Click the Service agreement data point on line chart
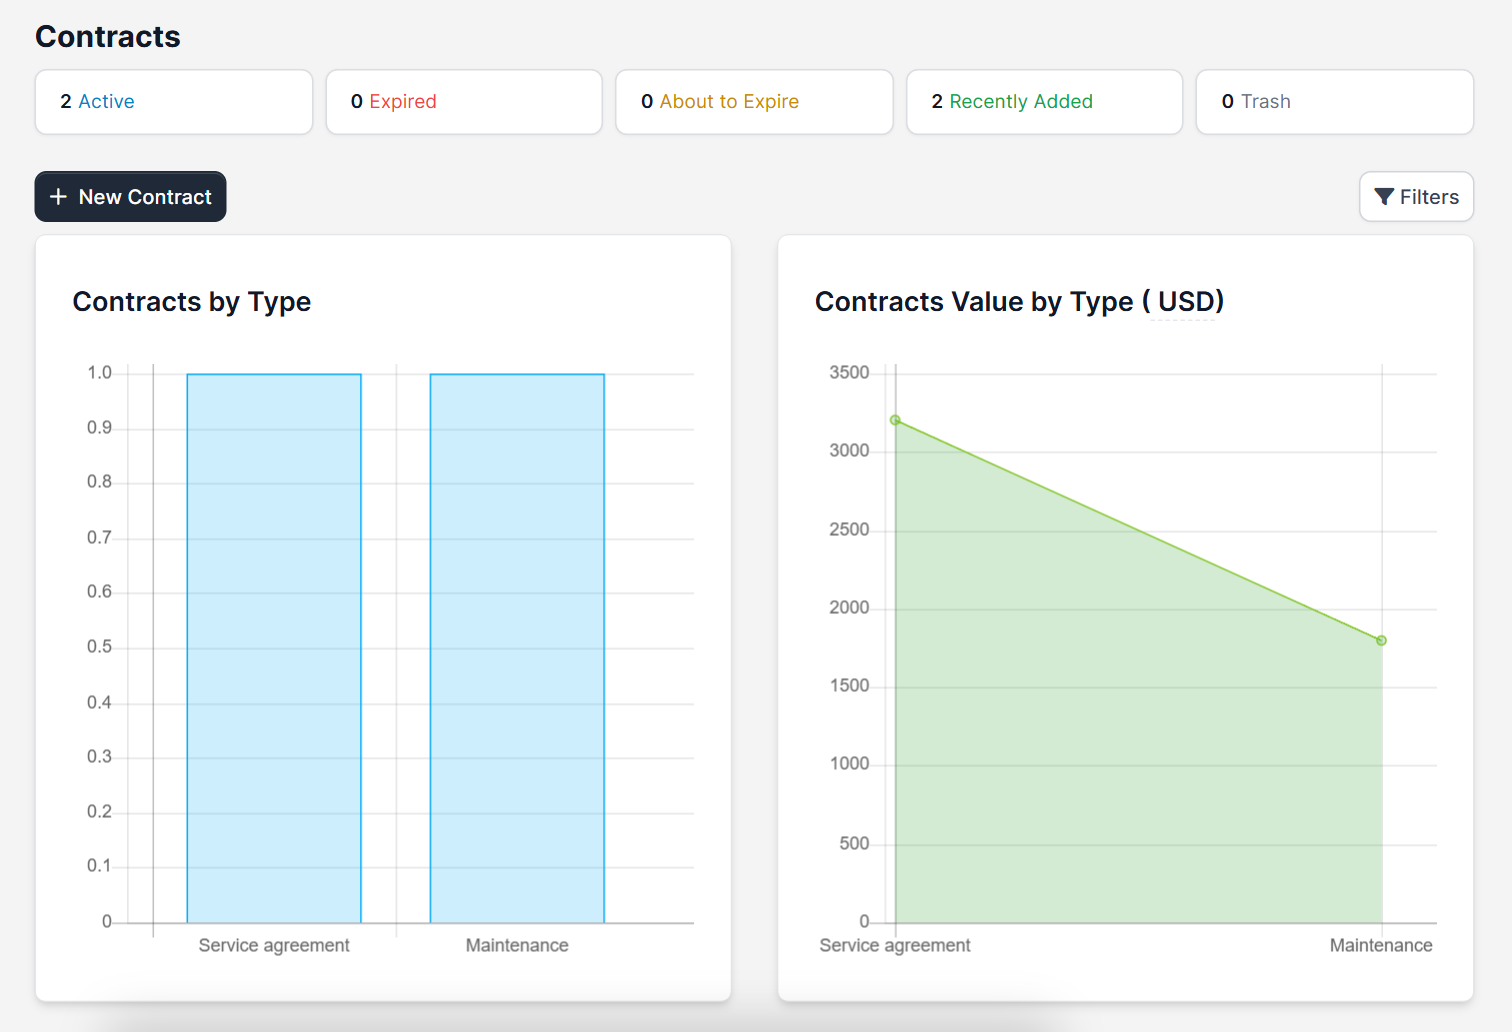Image resolution: width=1512 pixels, height=1032 pixels. point(895,420)
